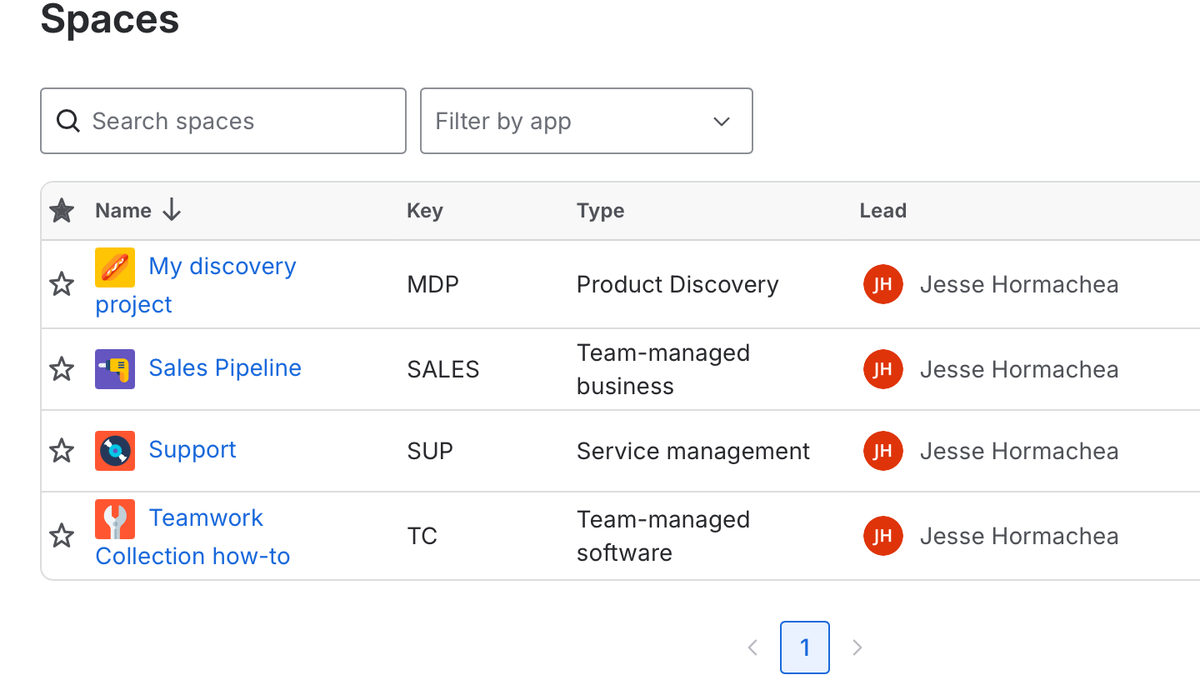This screenshot has height=675, width=1200.
Task: Click Jesse Hormachea in My discovery project row
Action: tap(1019, 285)
